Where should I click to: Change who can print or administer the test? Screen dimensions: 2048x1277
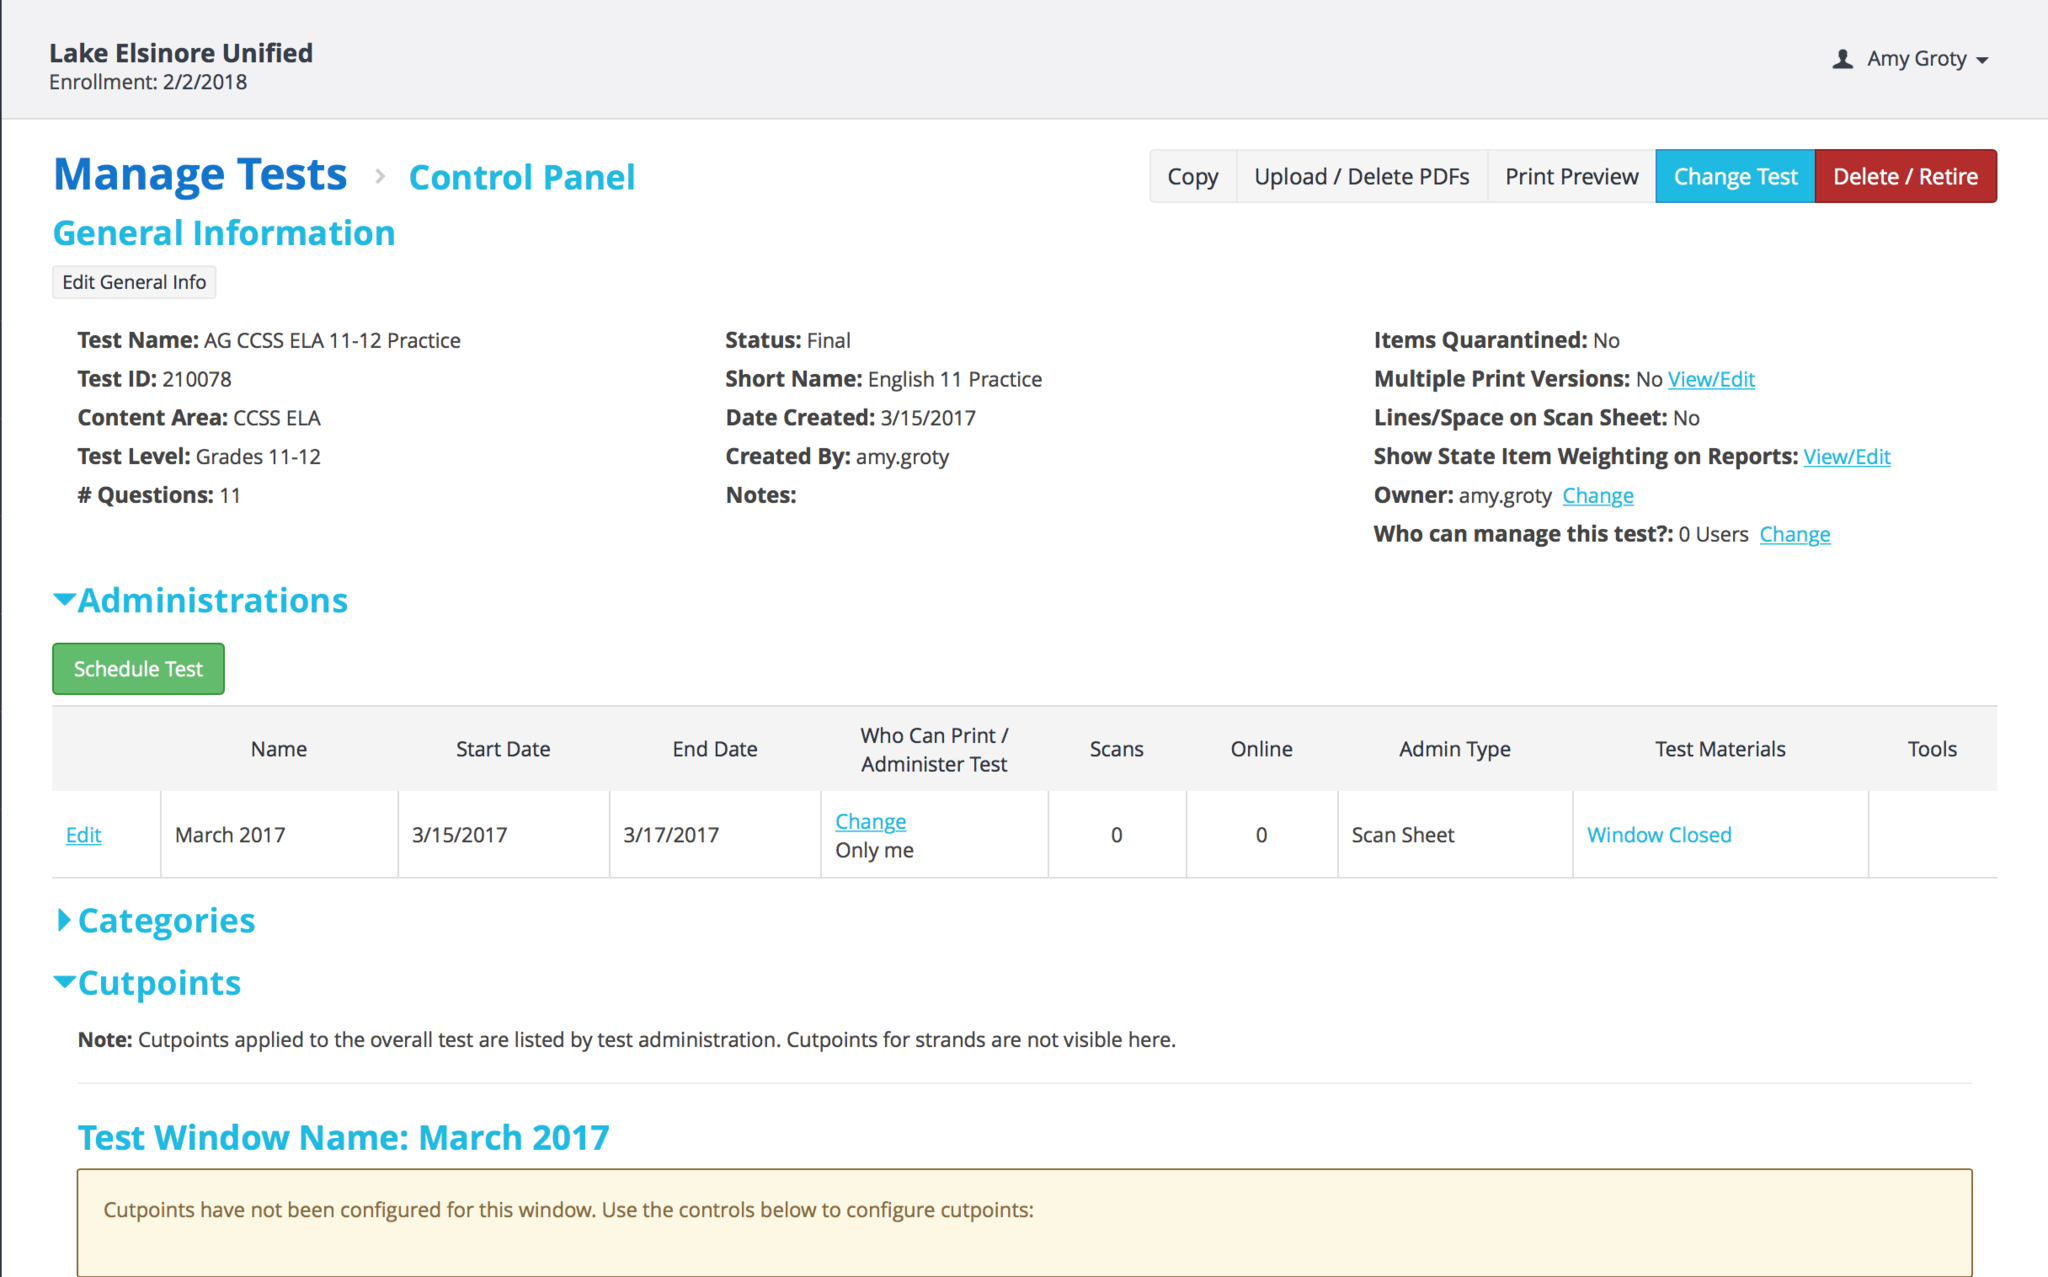click(x=870, y=821)
